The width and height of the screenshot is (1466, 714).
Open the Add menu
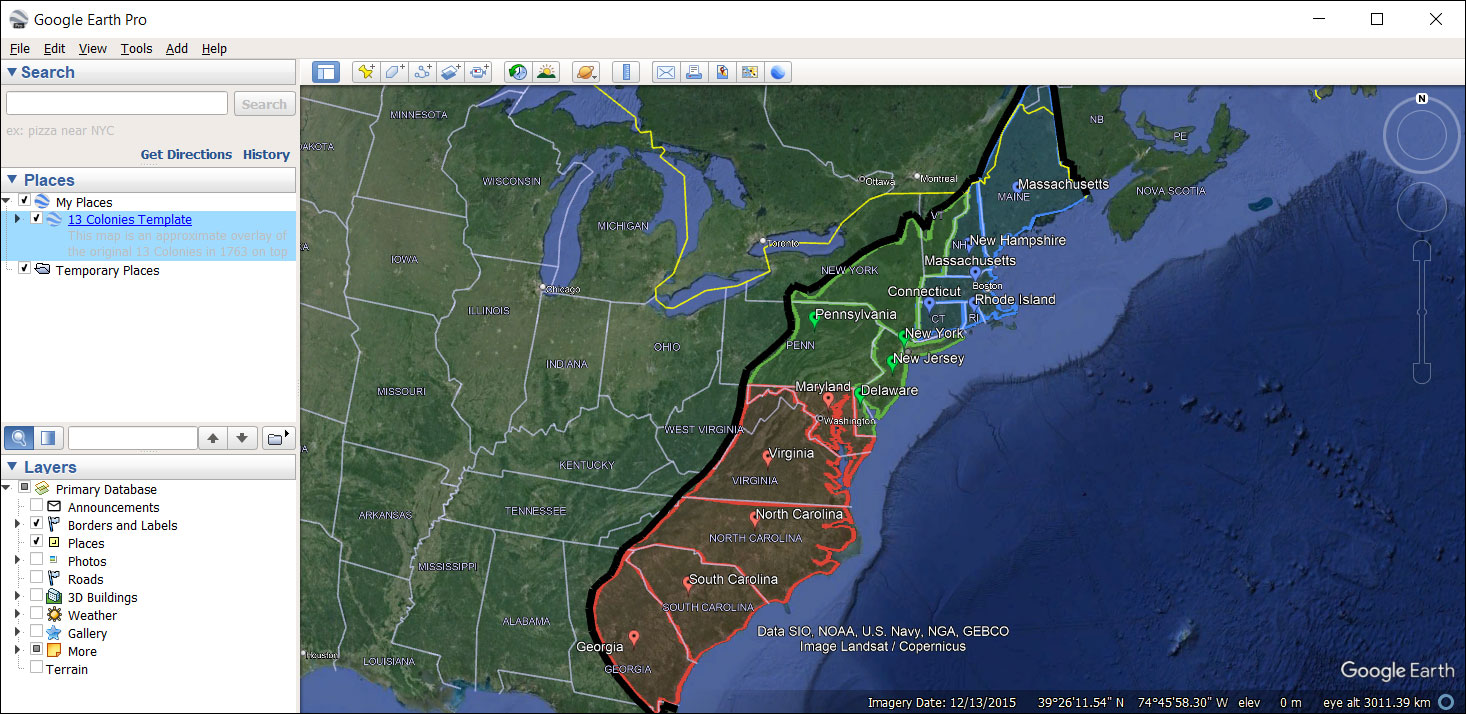pyautogui.click(x=177, y=48)
